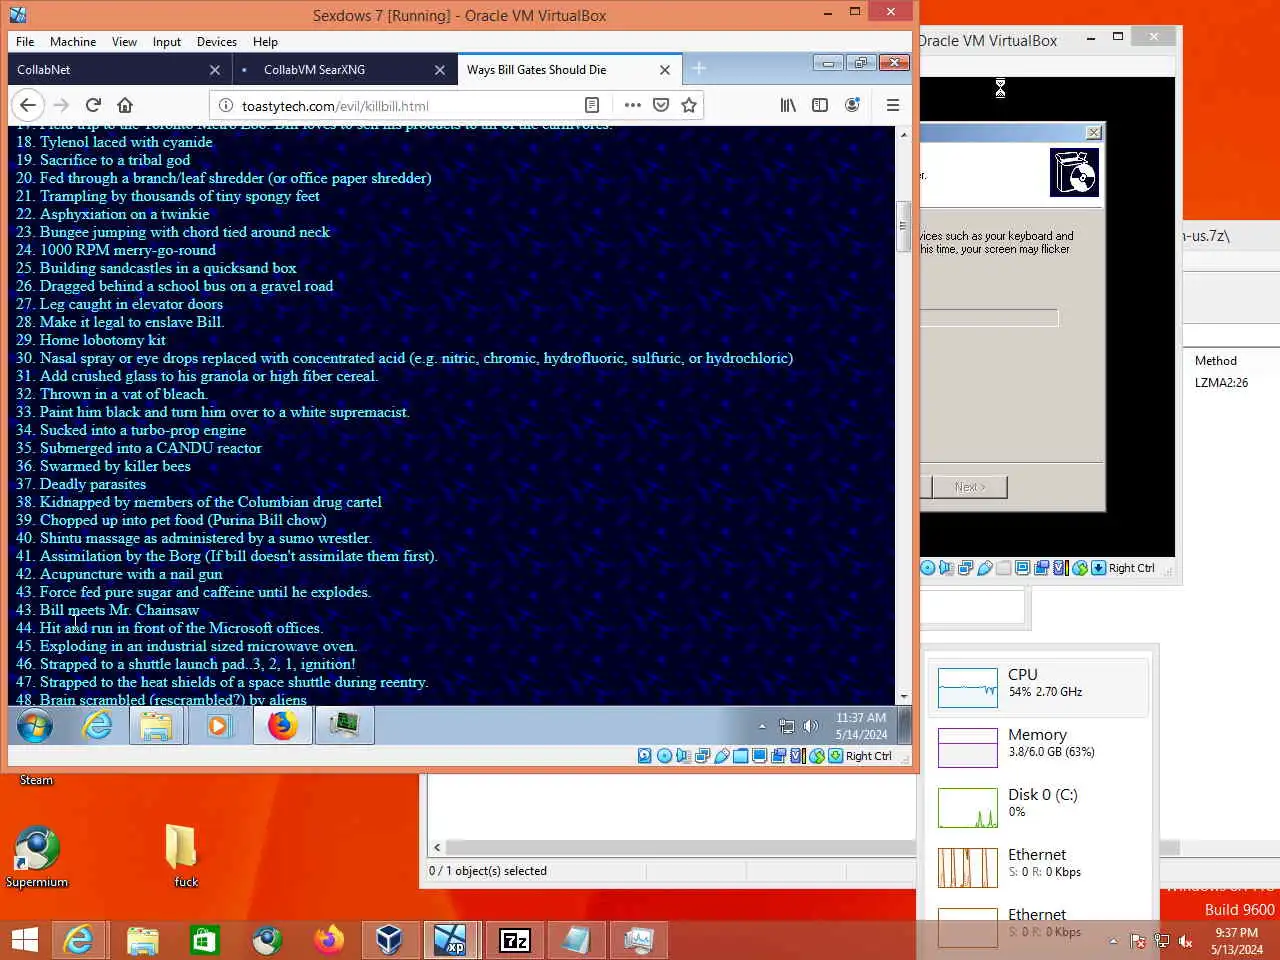The width and height of the screenshot is (1280, 960).
Task: Click Right Ctrl indicator in Sexdows 7 status bar
Action: 868,756
